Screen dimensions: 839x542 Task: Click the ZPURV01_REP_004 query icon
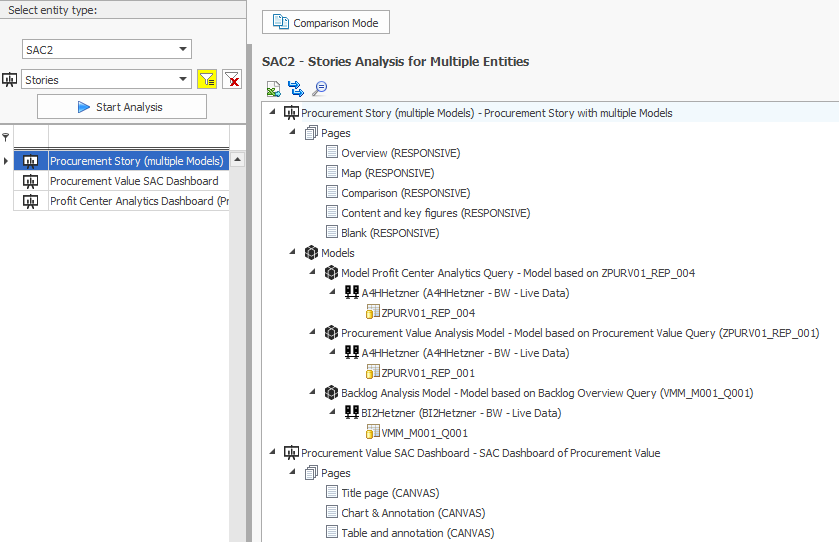(x=373, y=313)
